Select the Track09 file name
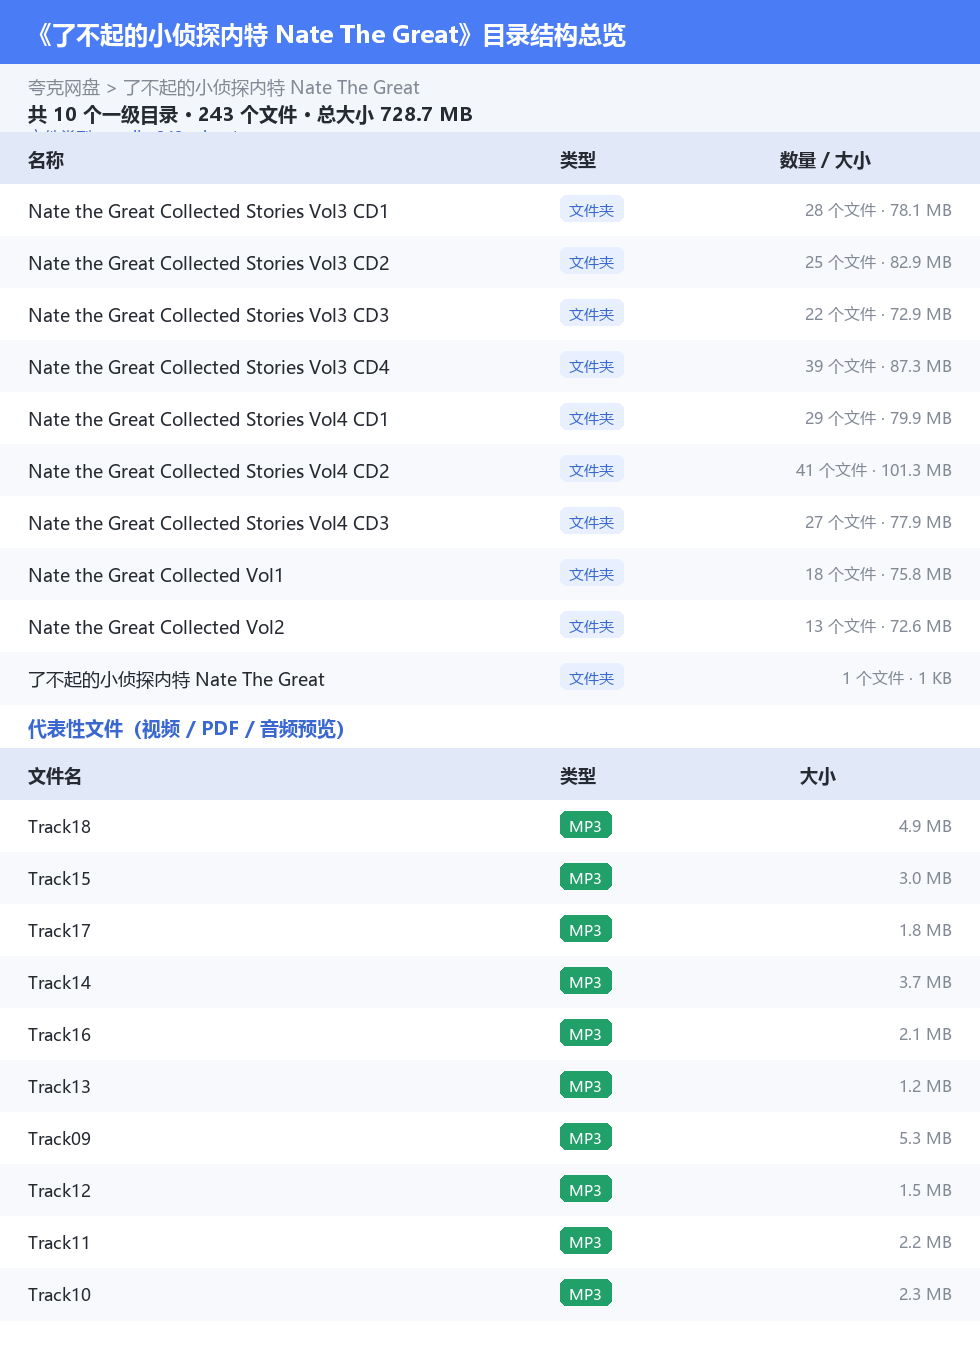Screen dimensions: 980x1352 click(59, 1139)
